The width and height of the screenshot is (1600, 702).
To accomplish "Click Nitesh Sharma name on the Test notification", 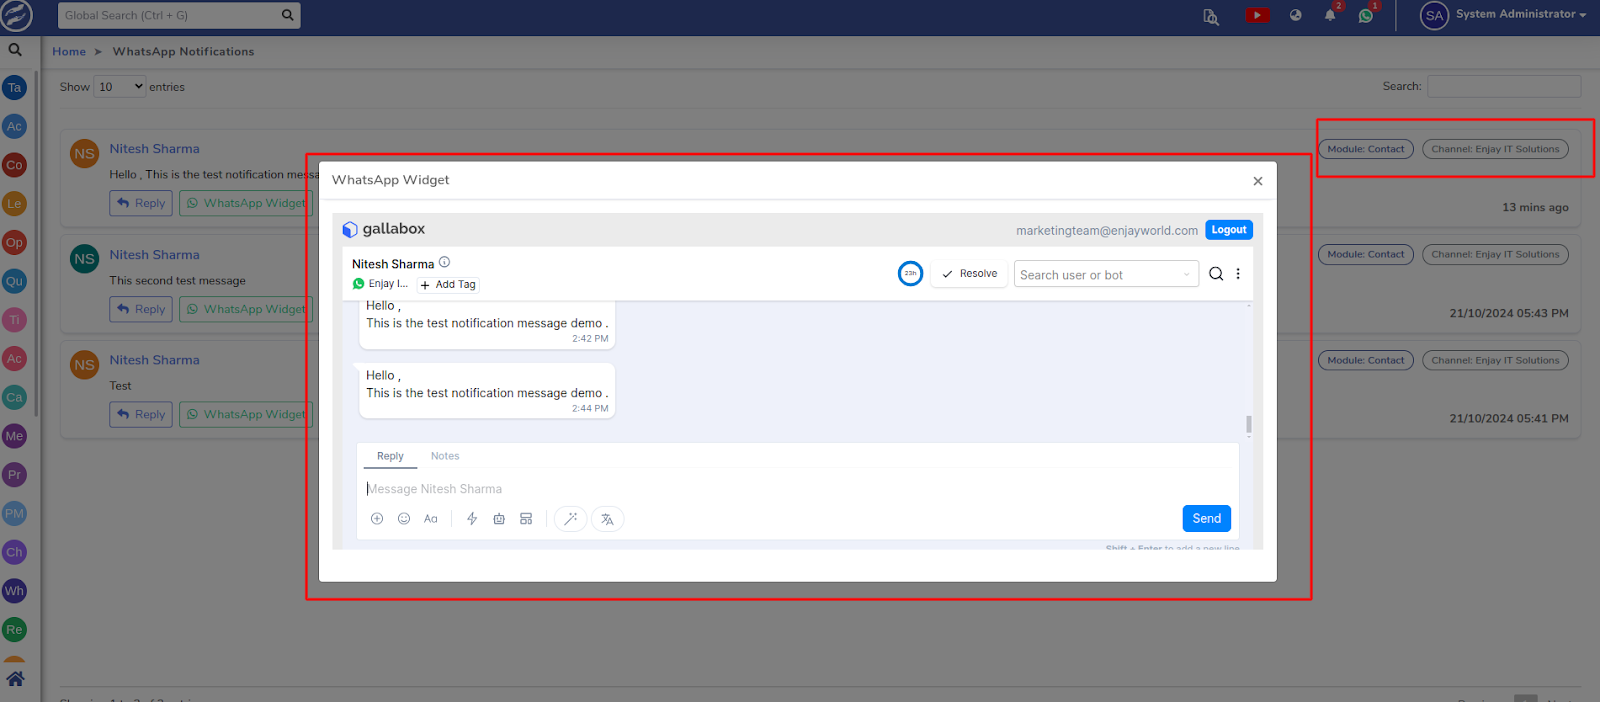I will tap(155, 360).
